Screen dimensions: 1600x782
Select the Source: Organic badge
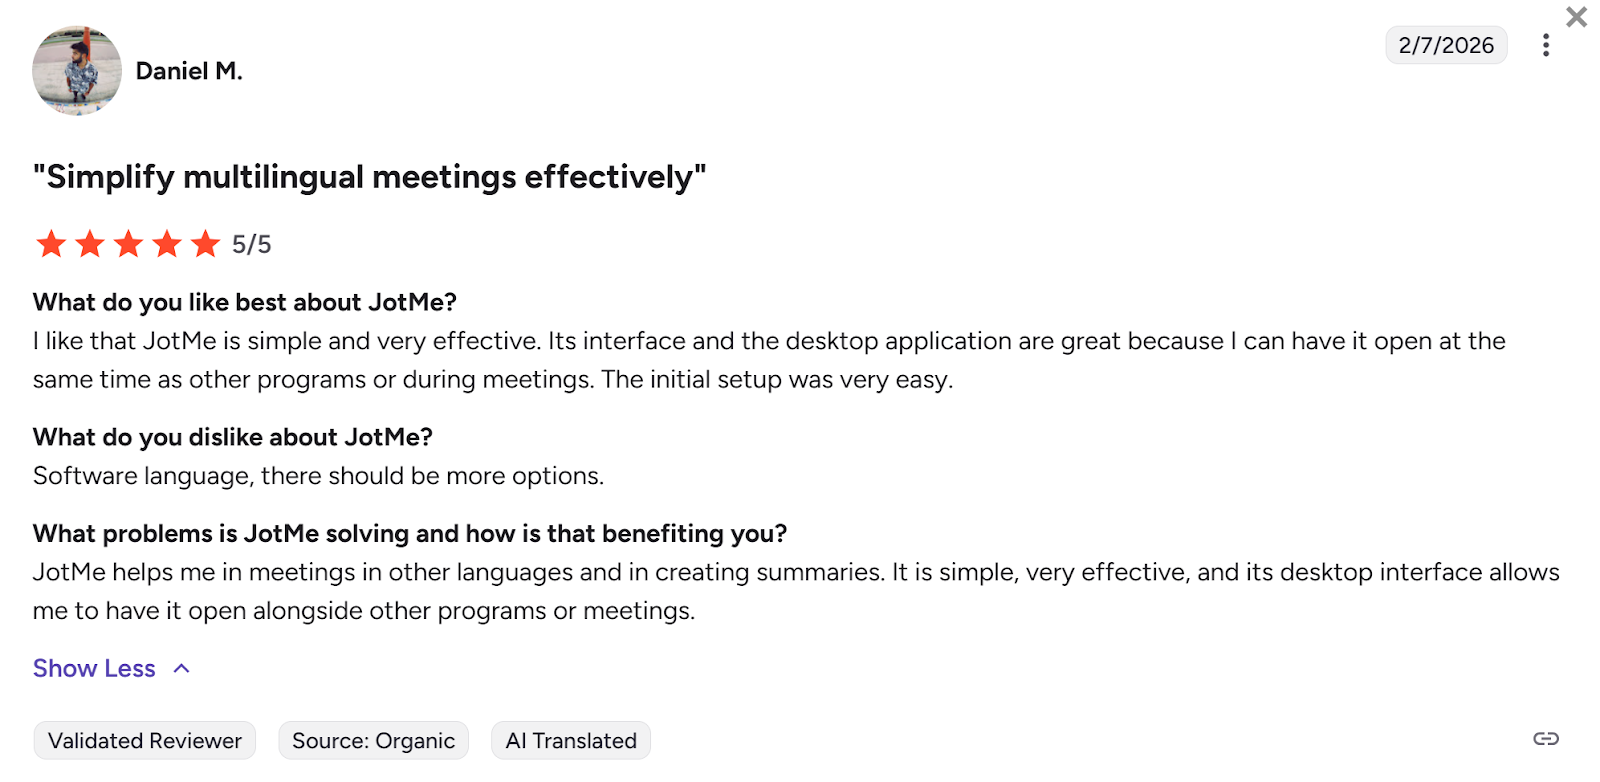pos(373,740)
